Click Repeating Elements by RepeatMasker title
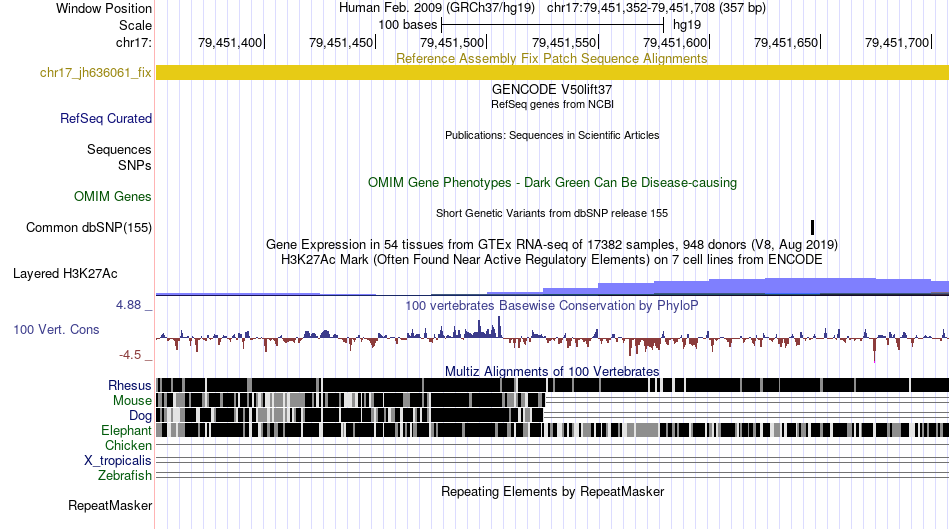This screenshot has height=529, width=950. (552, 491)
